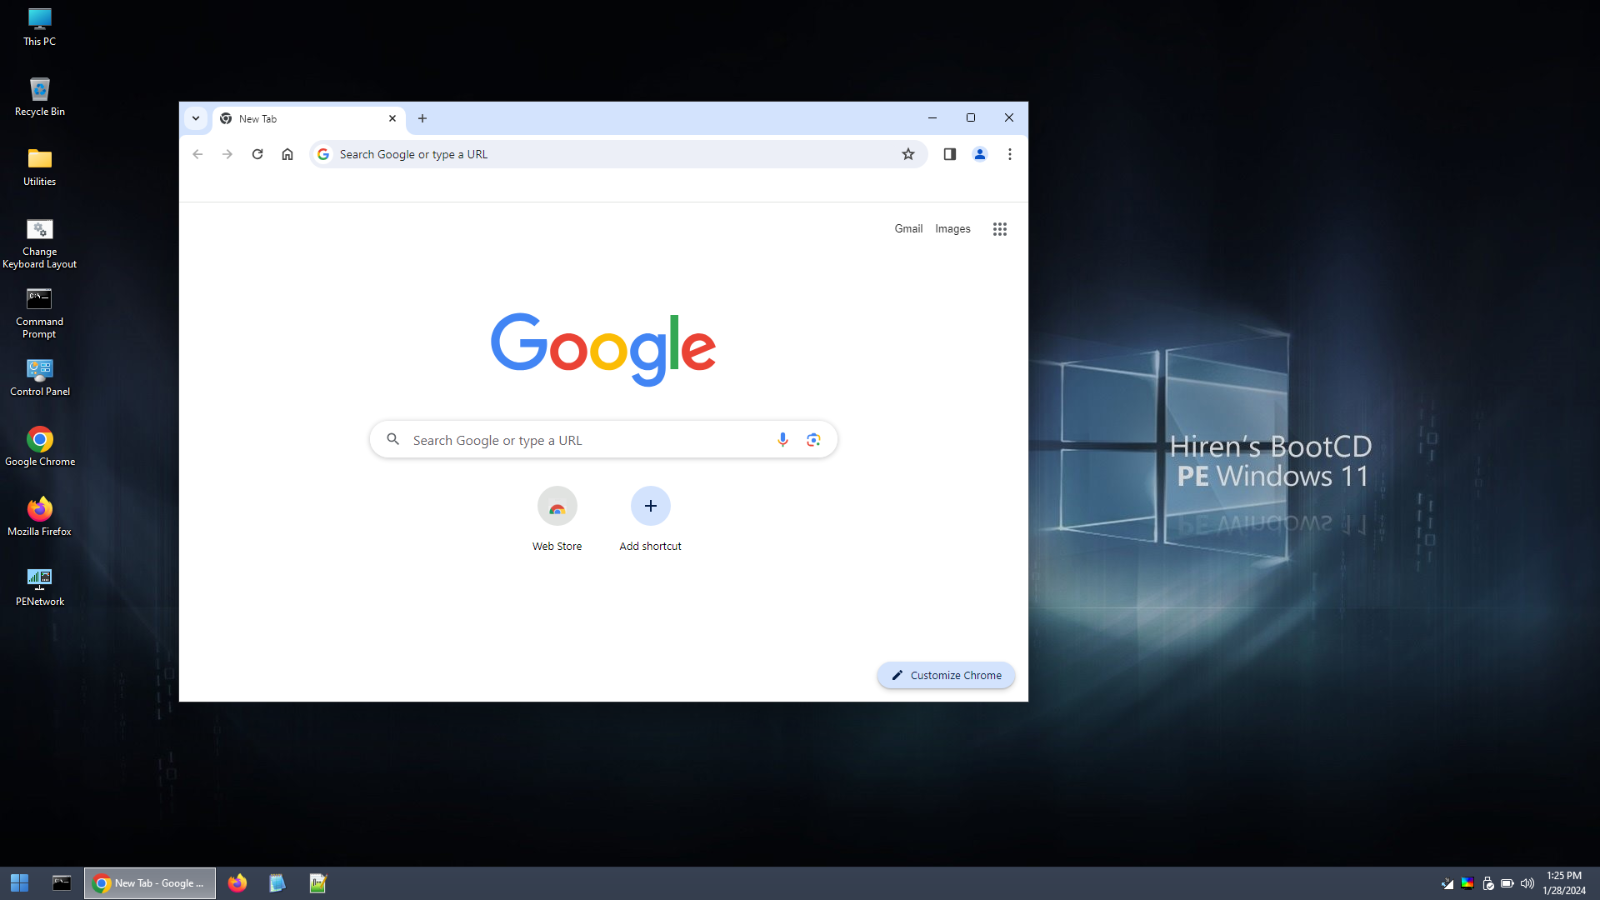Open the Web Store shortcut

[x=557, y=519]
